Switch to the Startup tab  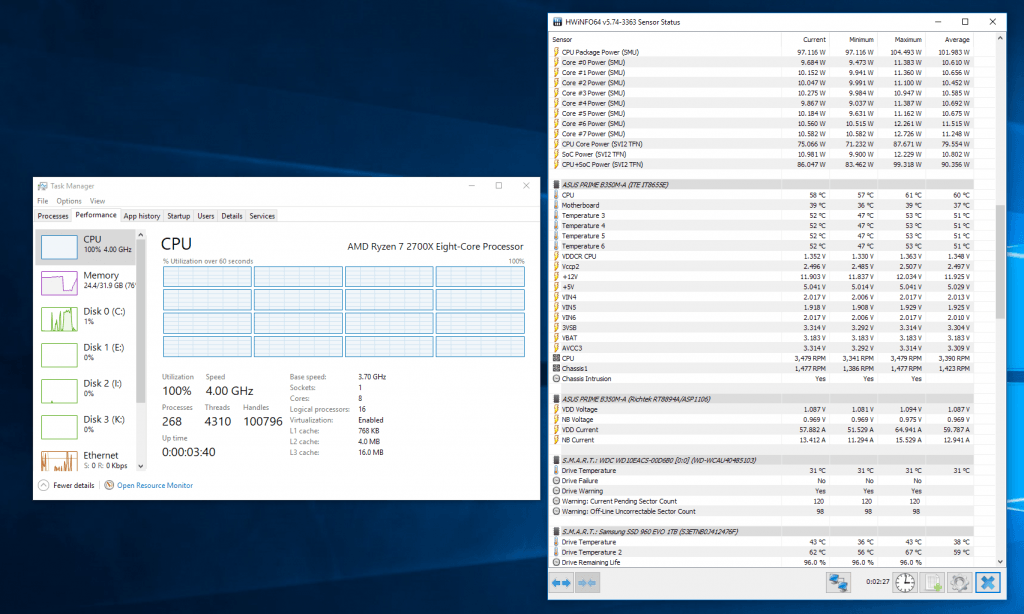pos(178,216)
